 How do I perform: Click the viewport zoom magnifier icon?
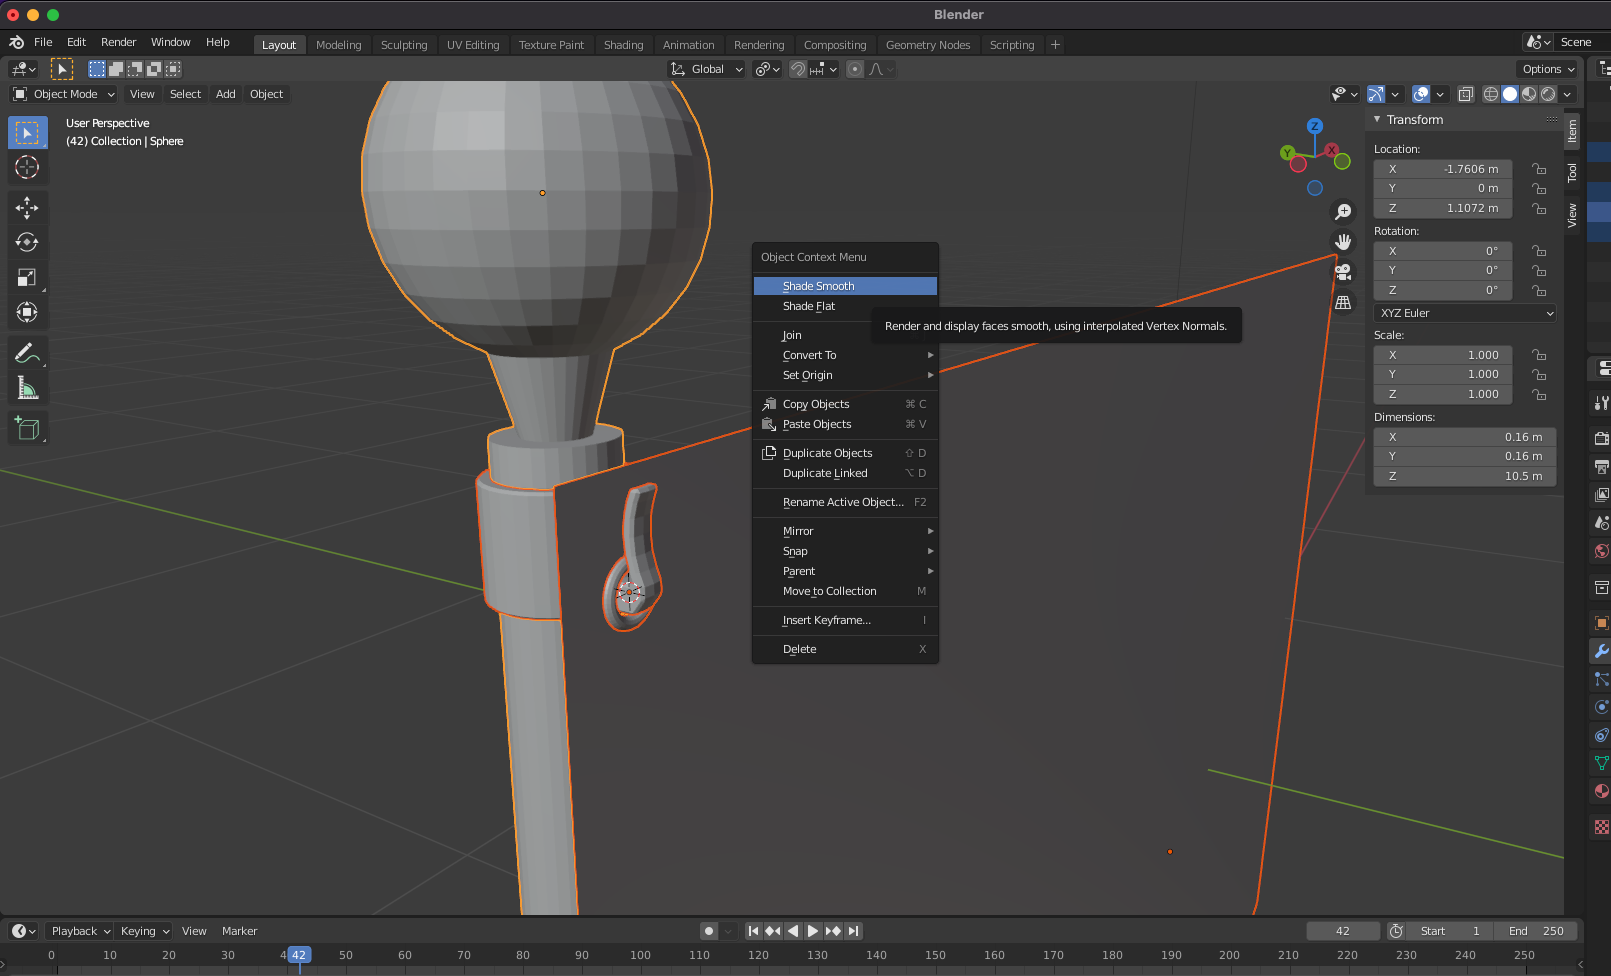pyautogui.click(x=1343, y=212)
